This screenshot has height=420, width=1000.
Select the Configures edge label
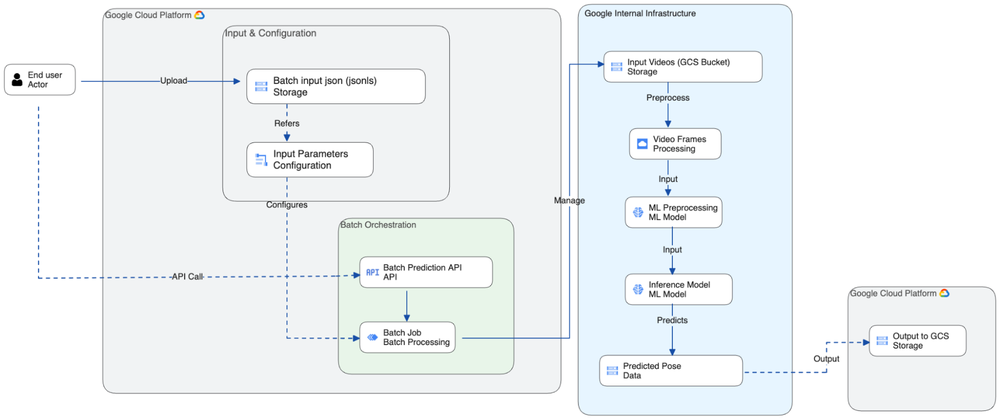287,205
